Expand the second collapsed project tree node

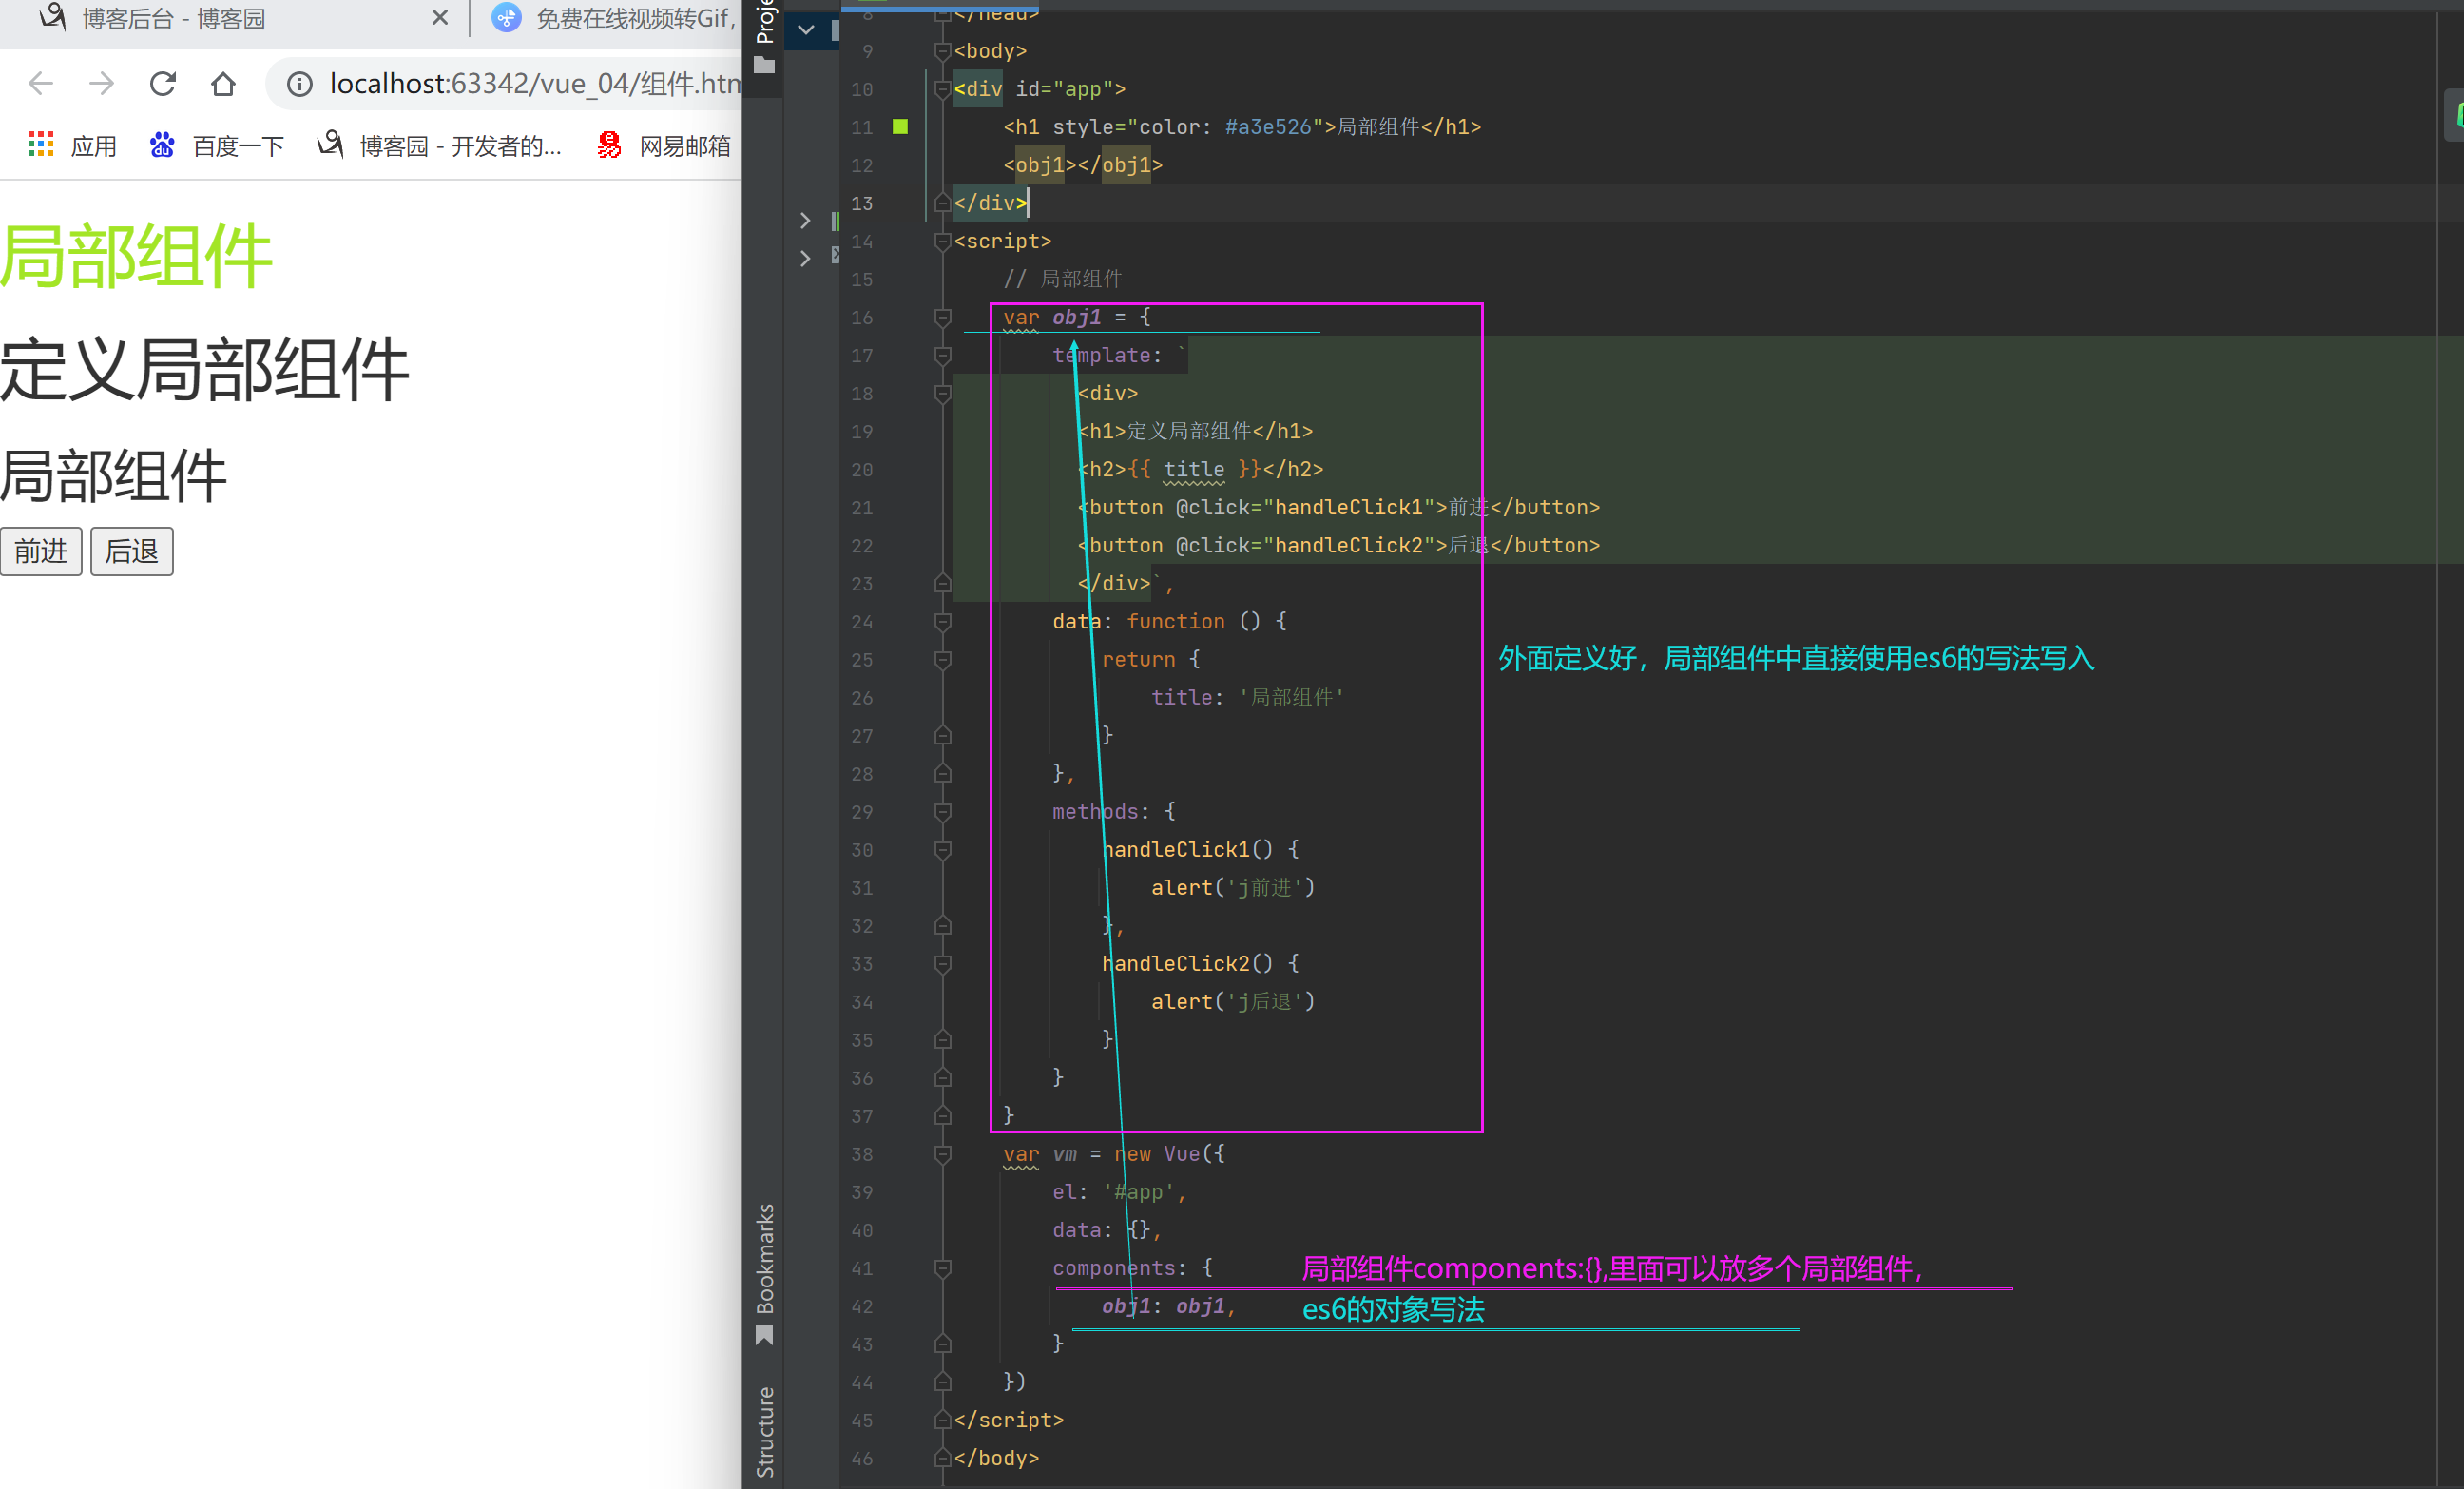click(x=806, y=258)
